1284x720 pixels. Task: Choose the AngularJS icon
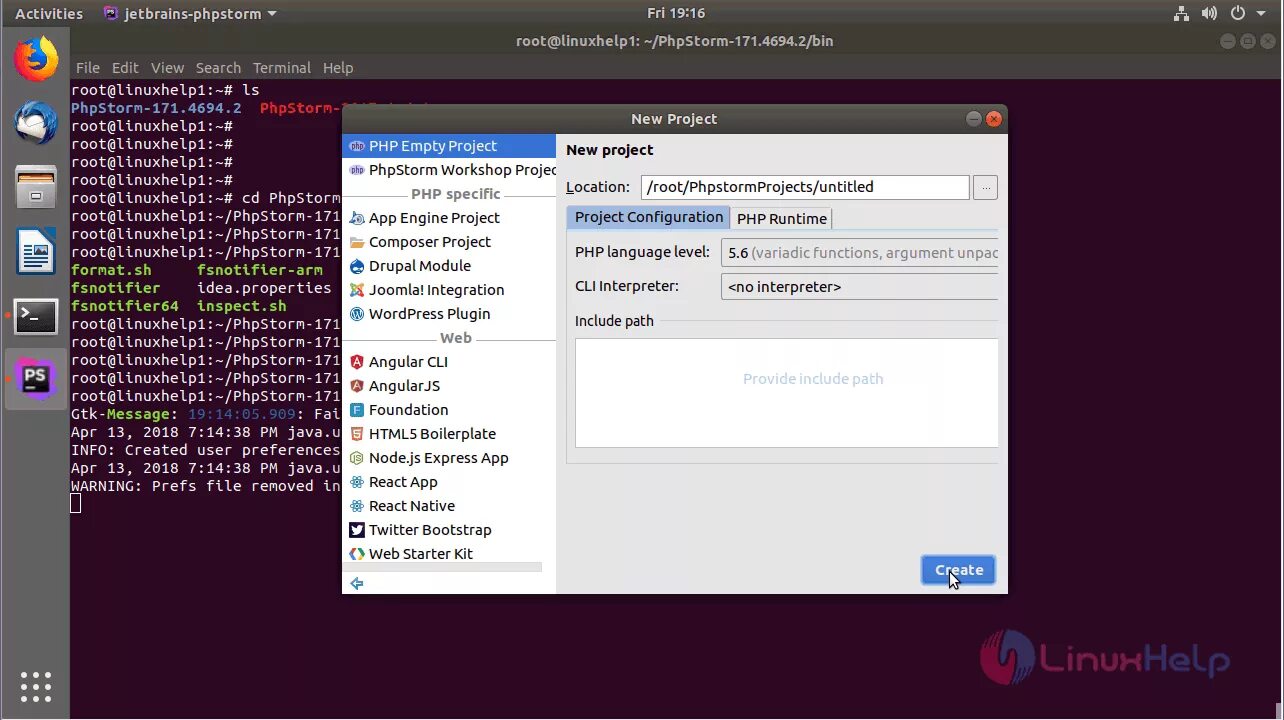coord(357,386)
